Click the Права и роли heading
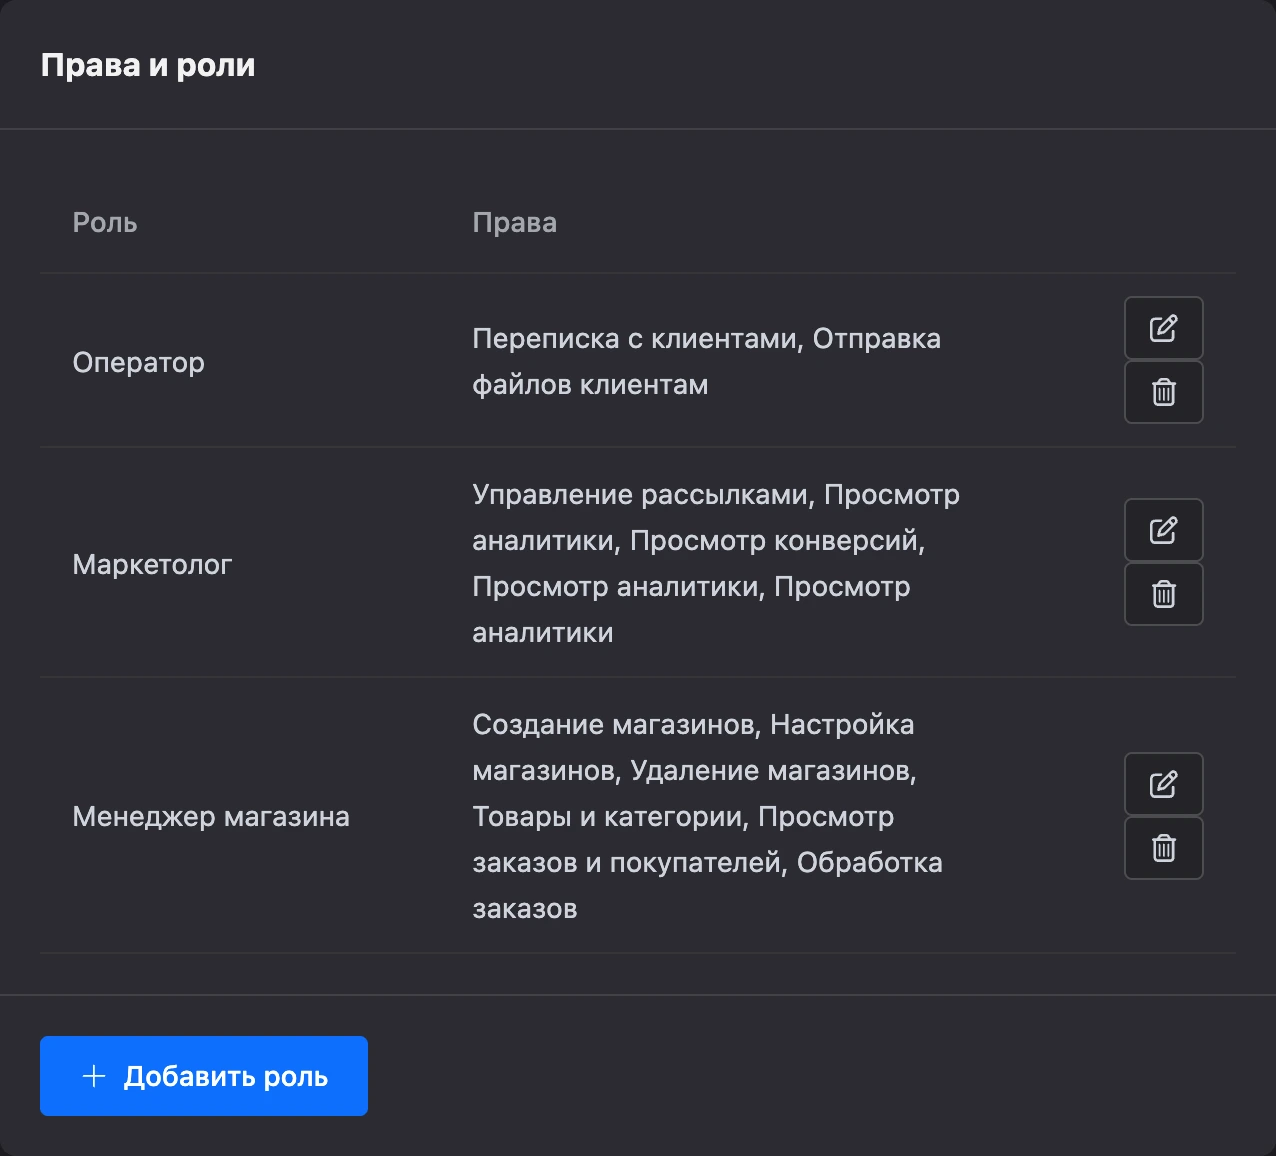 coord(148,65)
